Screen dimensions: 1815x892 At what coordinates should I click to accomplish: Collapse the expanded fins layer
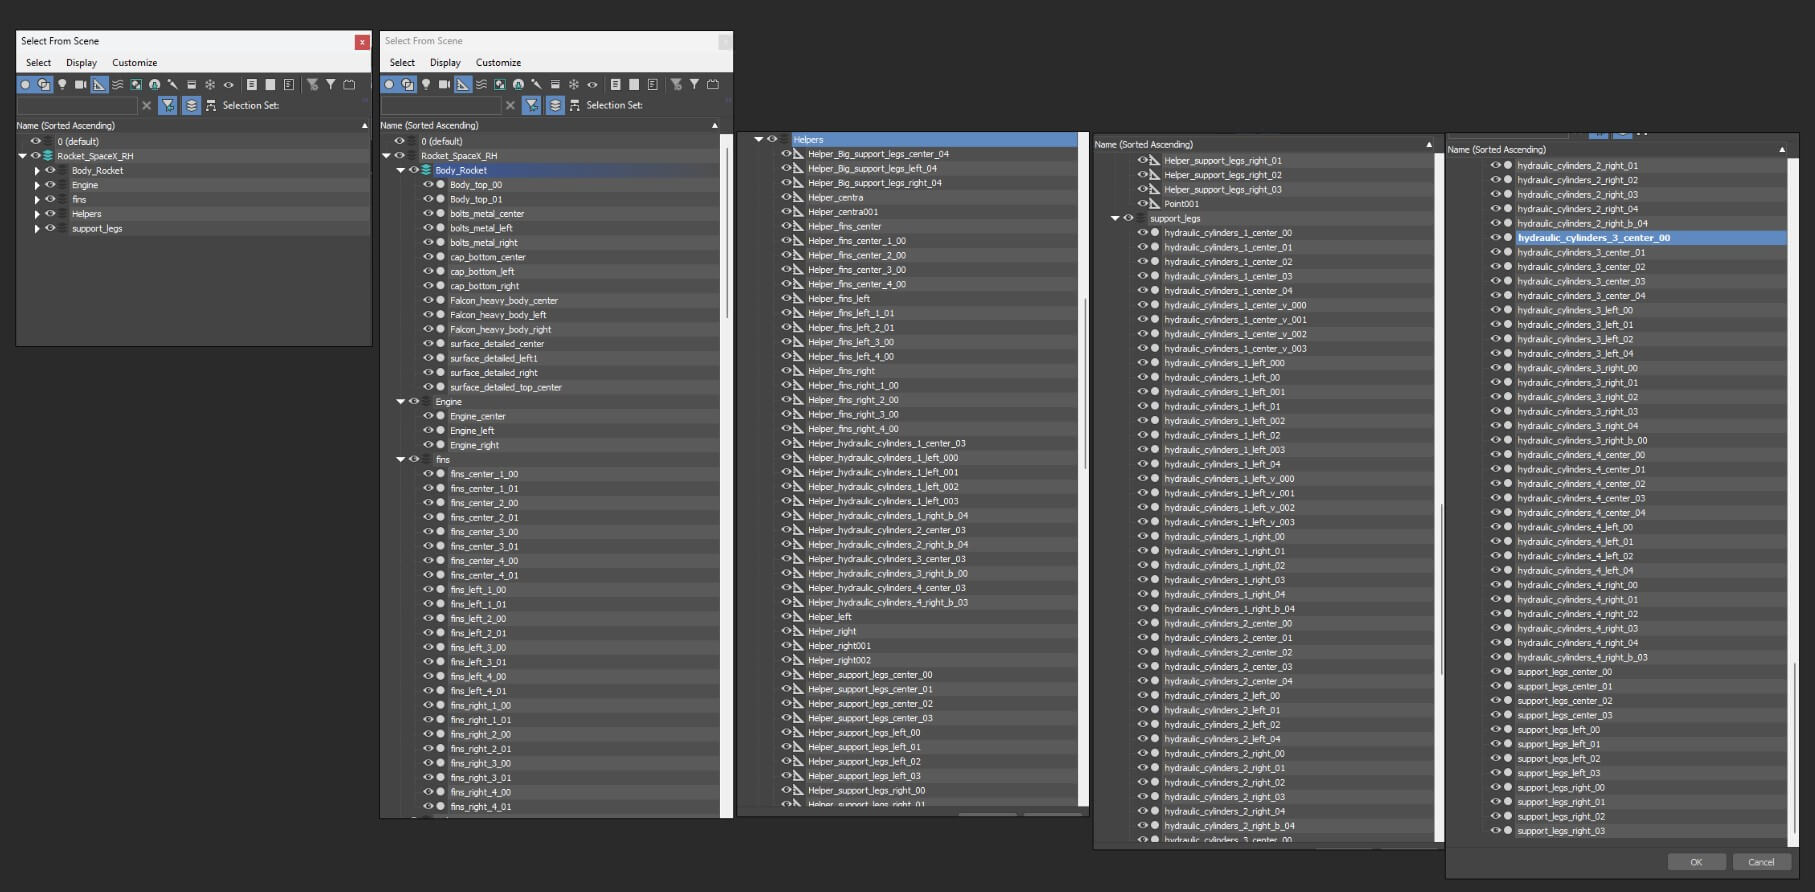point(401,460)
